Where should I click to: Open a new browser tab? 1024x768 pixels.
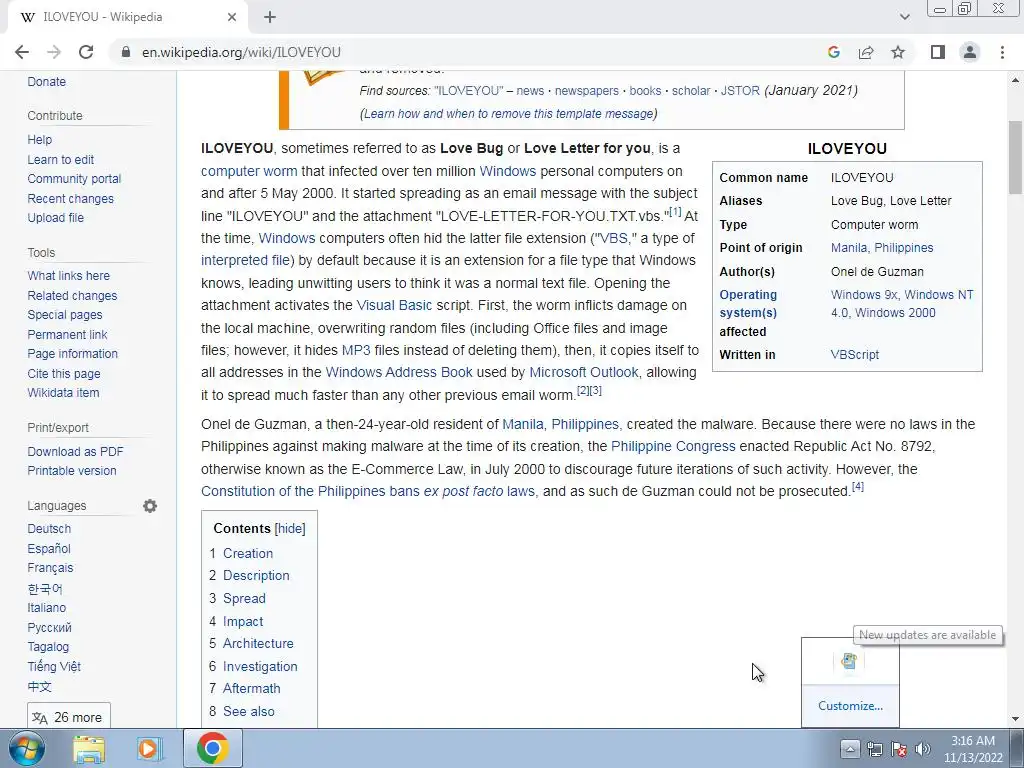click(x=270, y=17)
